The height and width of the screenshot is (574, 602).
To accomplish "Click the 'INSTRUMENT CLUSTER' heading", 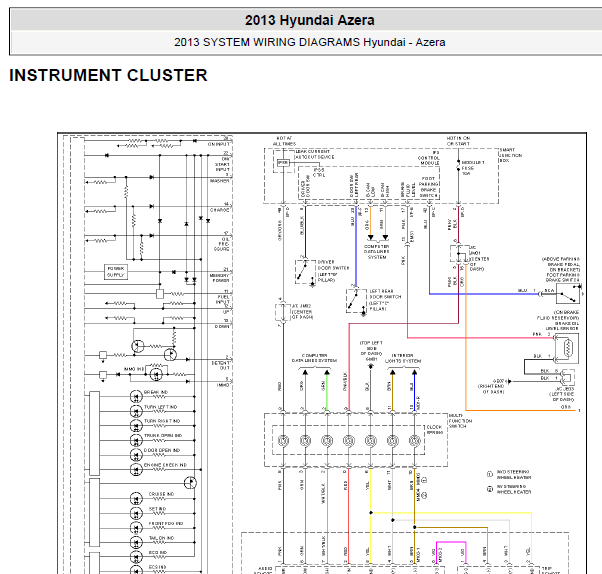I will 108,75.
